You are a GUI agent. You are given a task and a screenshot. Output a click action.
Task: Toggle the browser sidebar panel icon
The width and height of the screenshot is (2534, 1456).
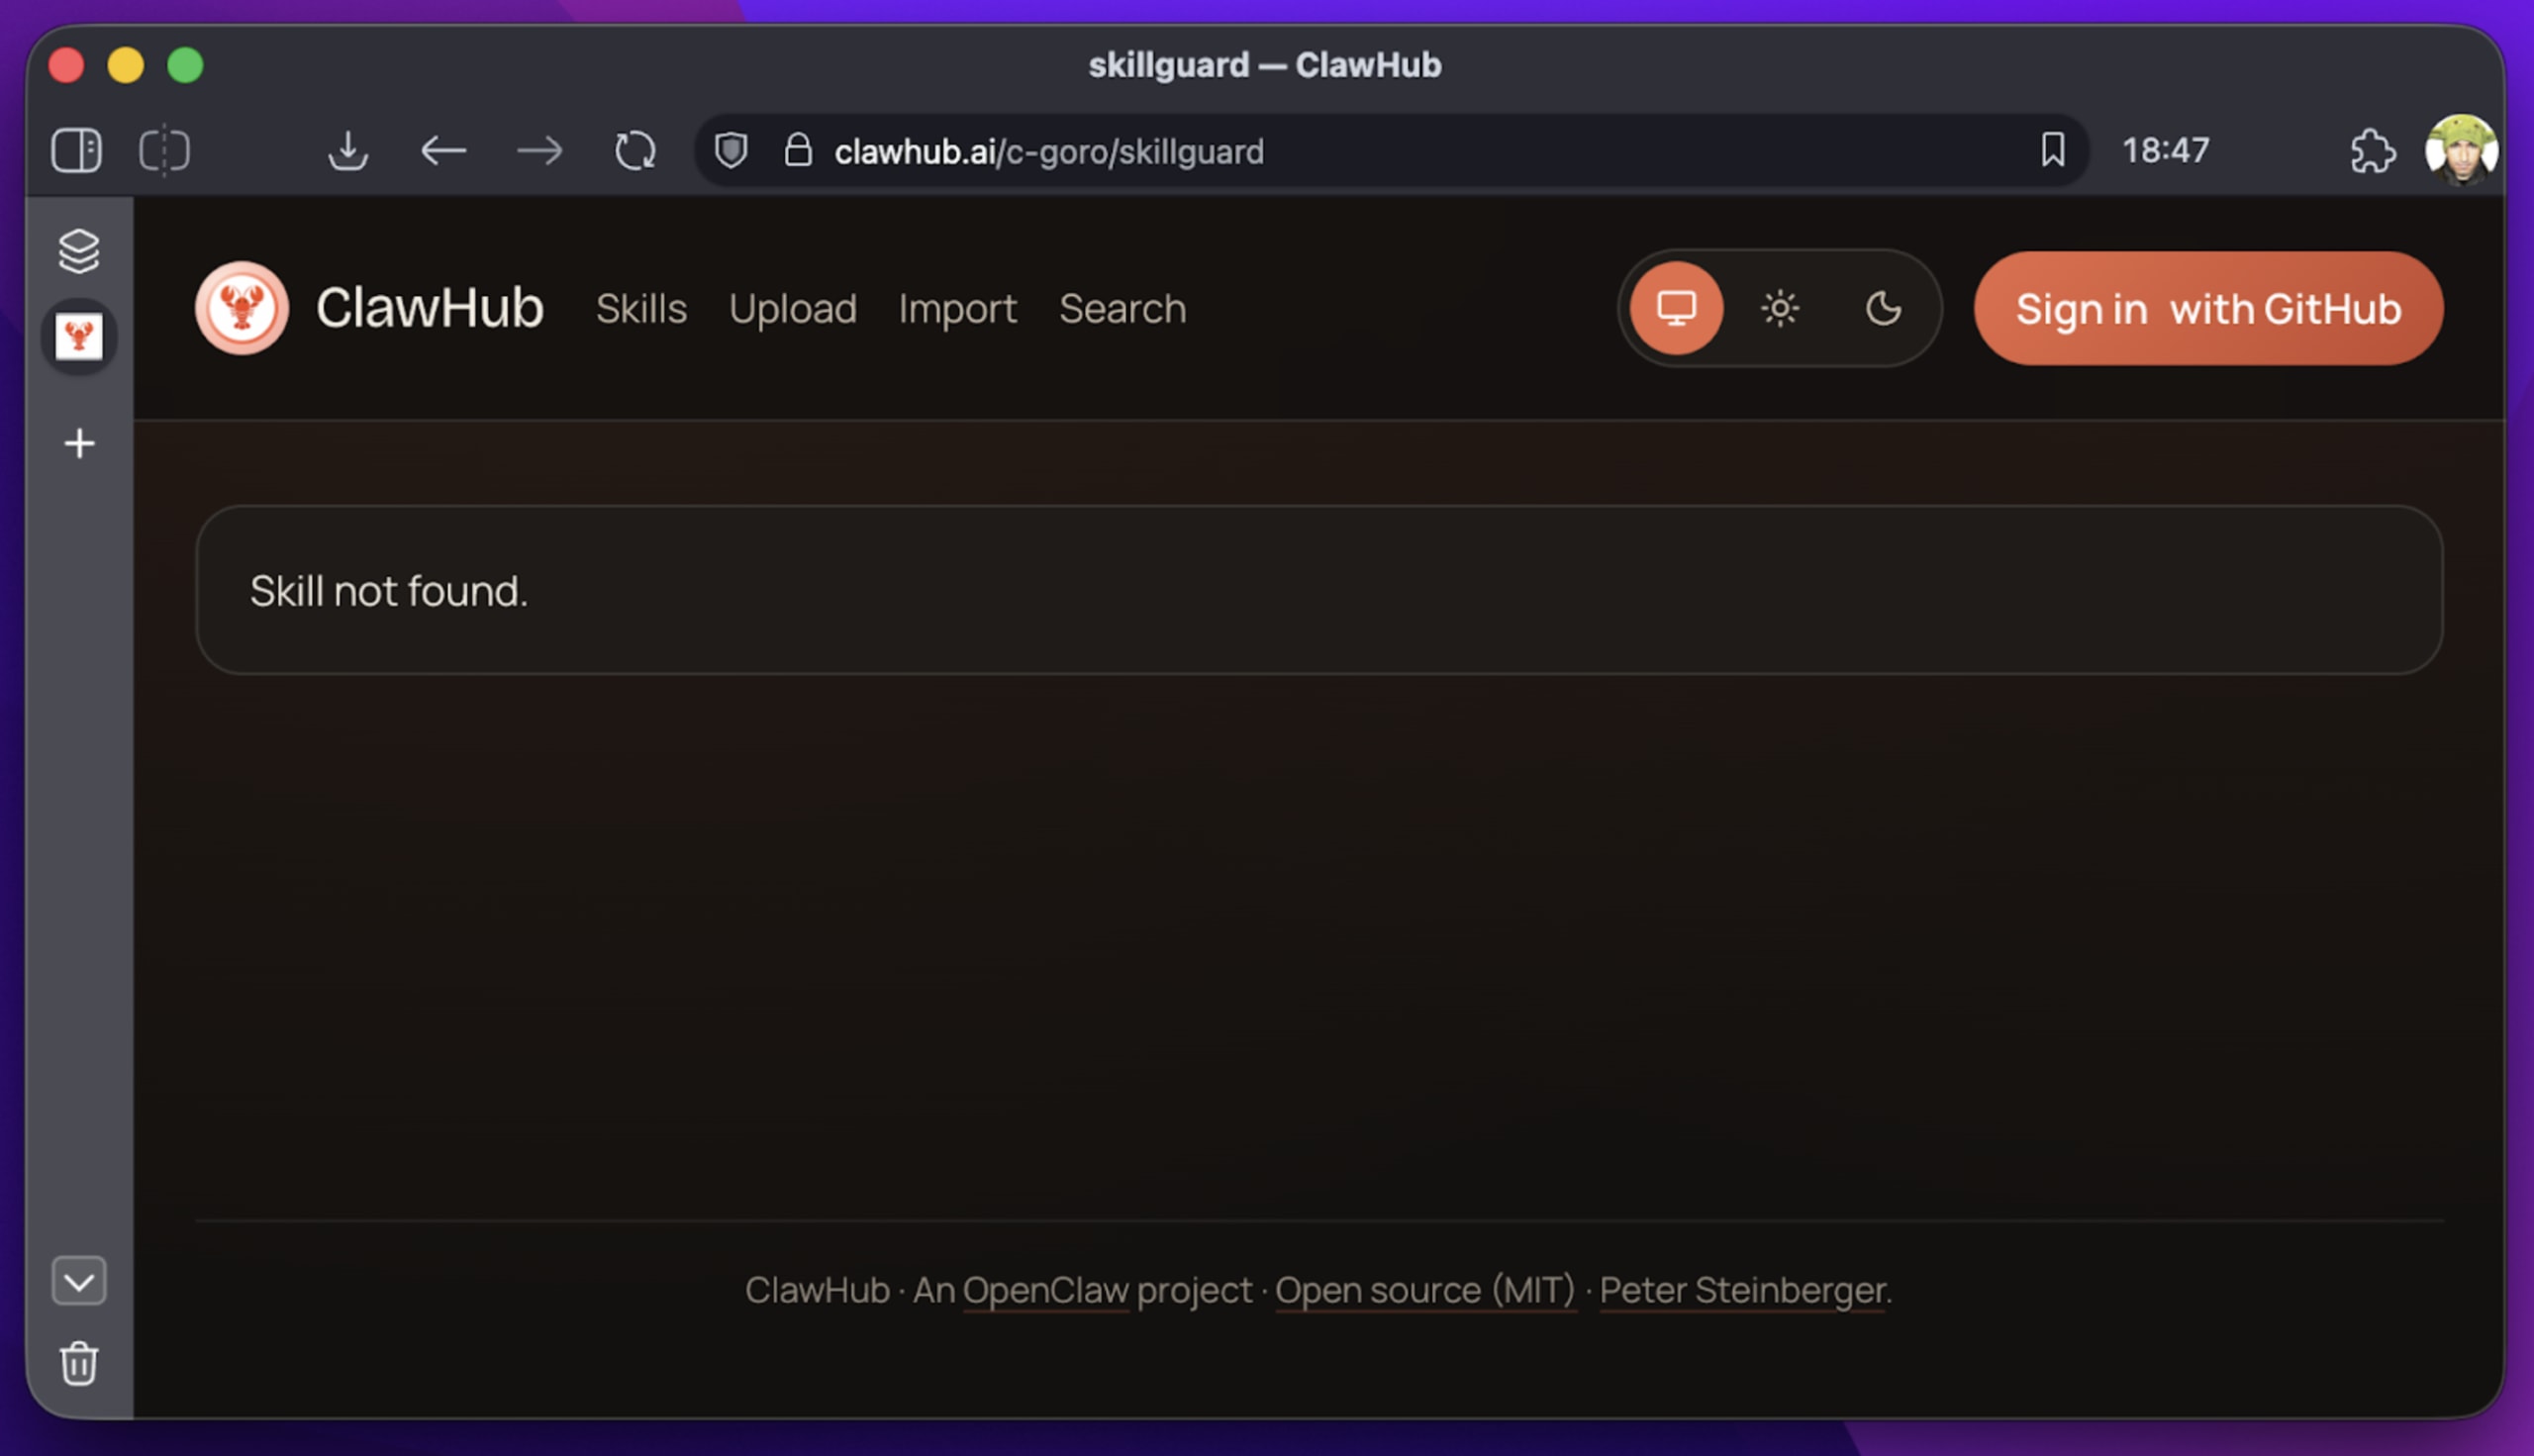77,151
